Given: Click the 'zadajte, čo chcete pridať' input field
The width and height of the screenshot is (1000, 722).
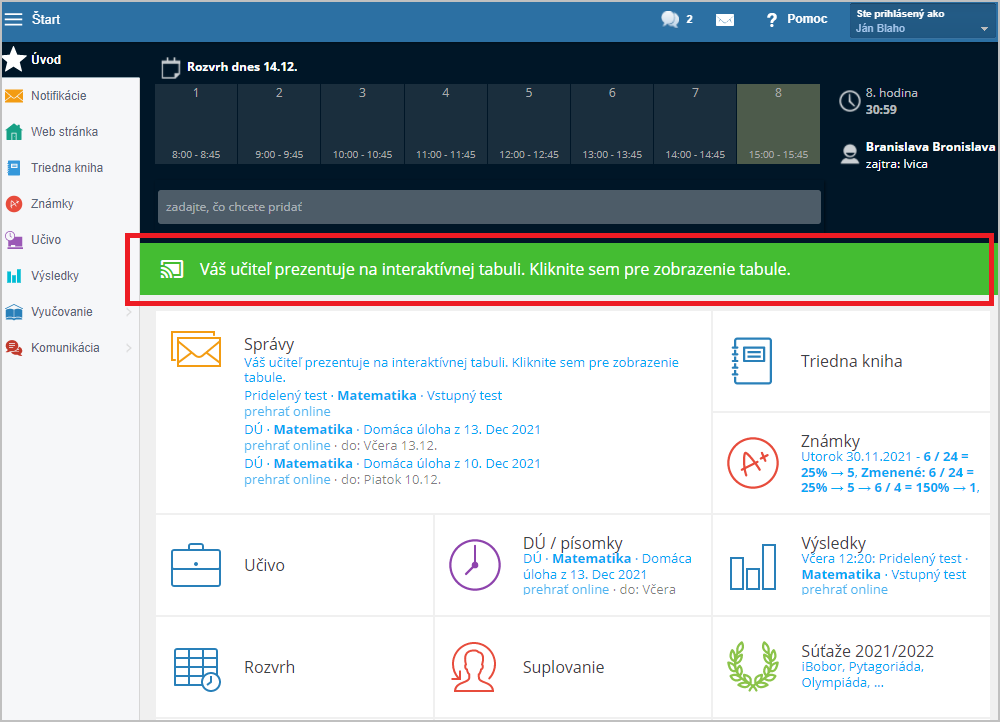Looking at the screenshot, I should point(489,207).
